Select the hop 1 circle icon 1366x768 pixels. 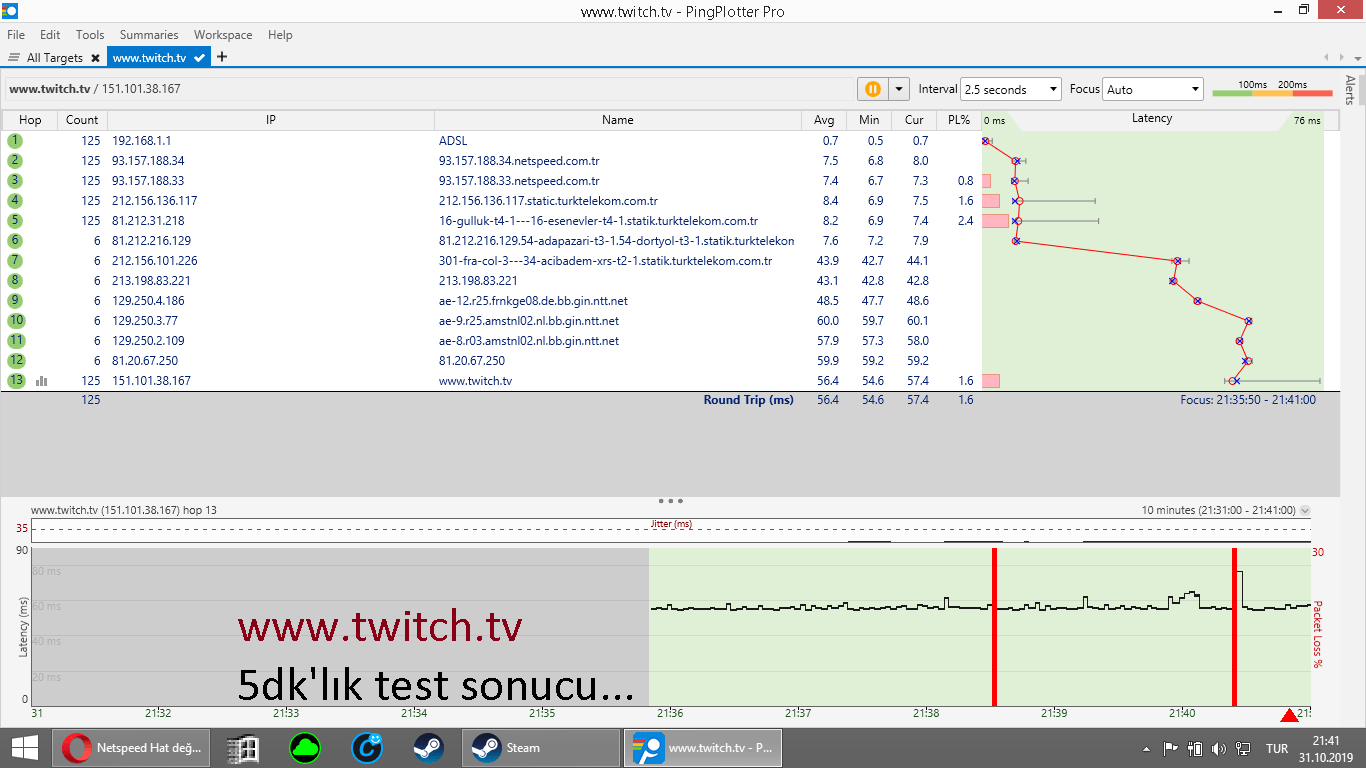15,141
